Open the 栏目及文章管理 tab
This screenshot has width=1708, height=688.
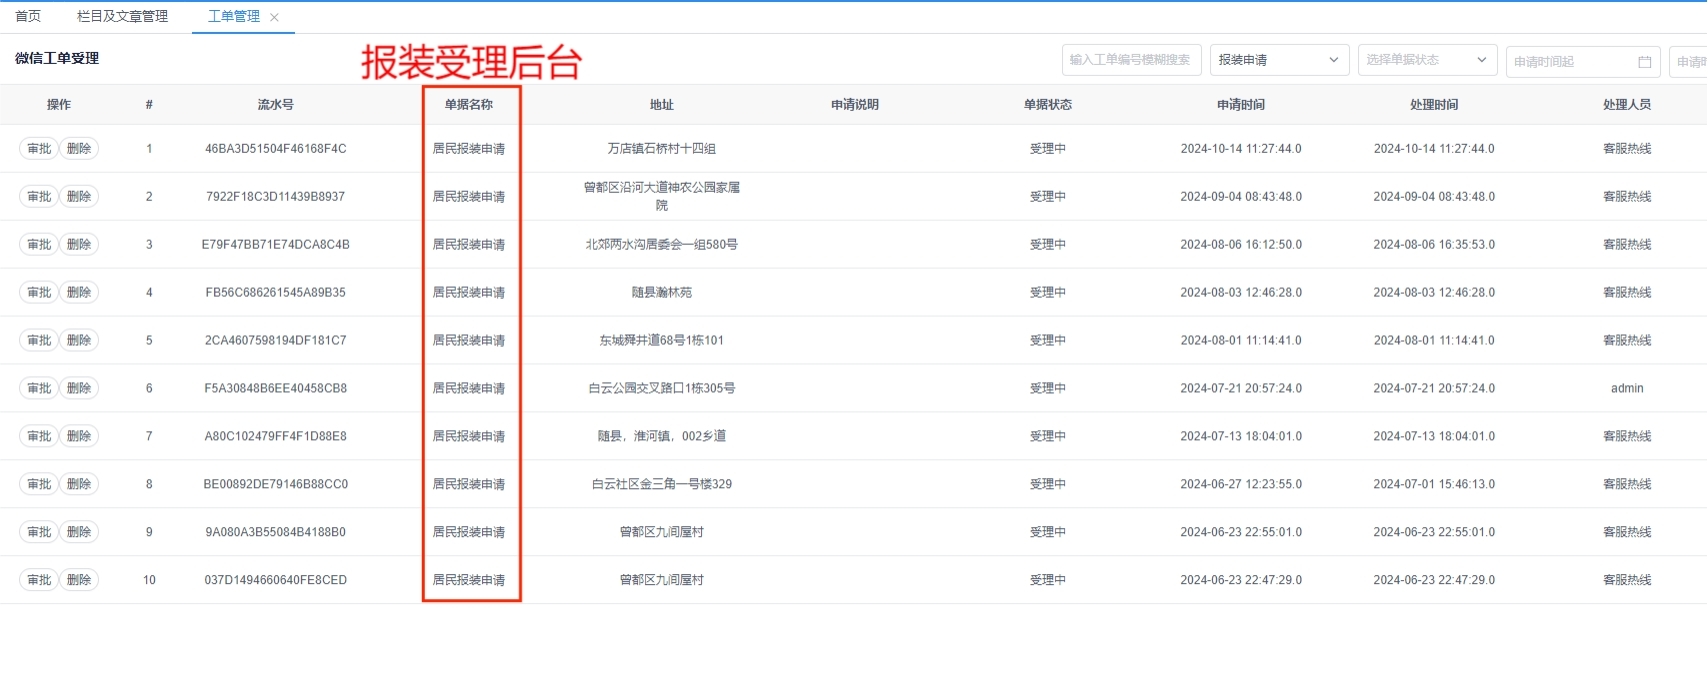(122, 16)
